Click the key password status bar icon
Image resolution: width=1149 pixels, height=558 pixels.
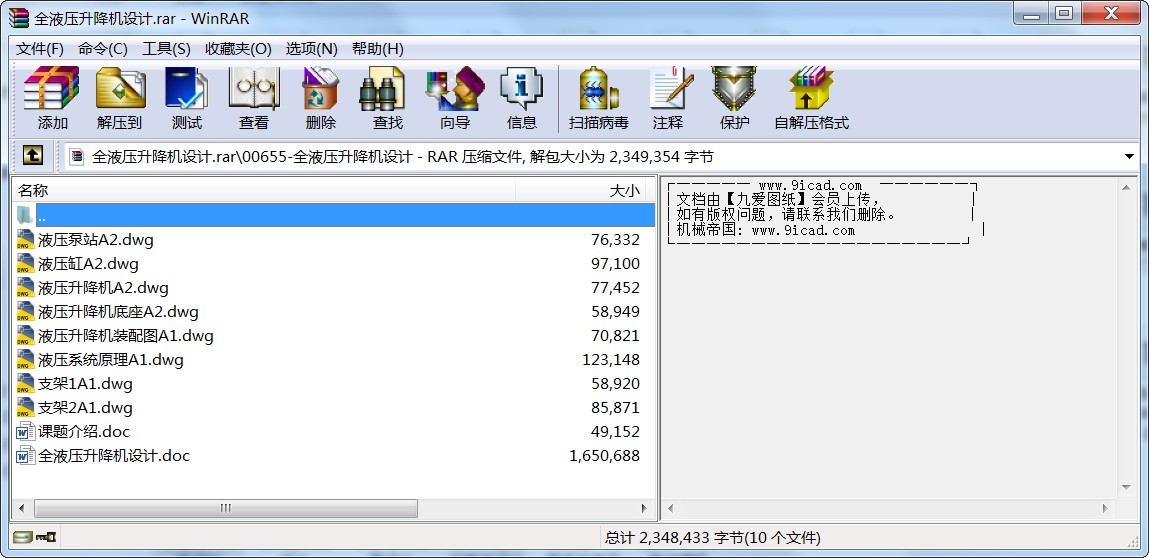point(45,537)
